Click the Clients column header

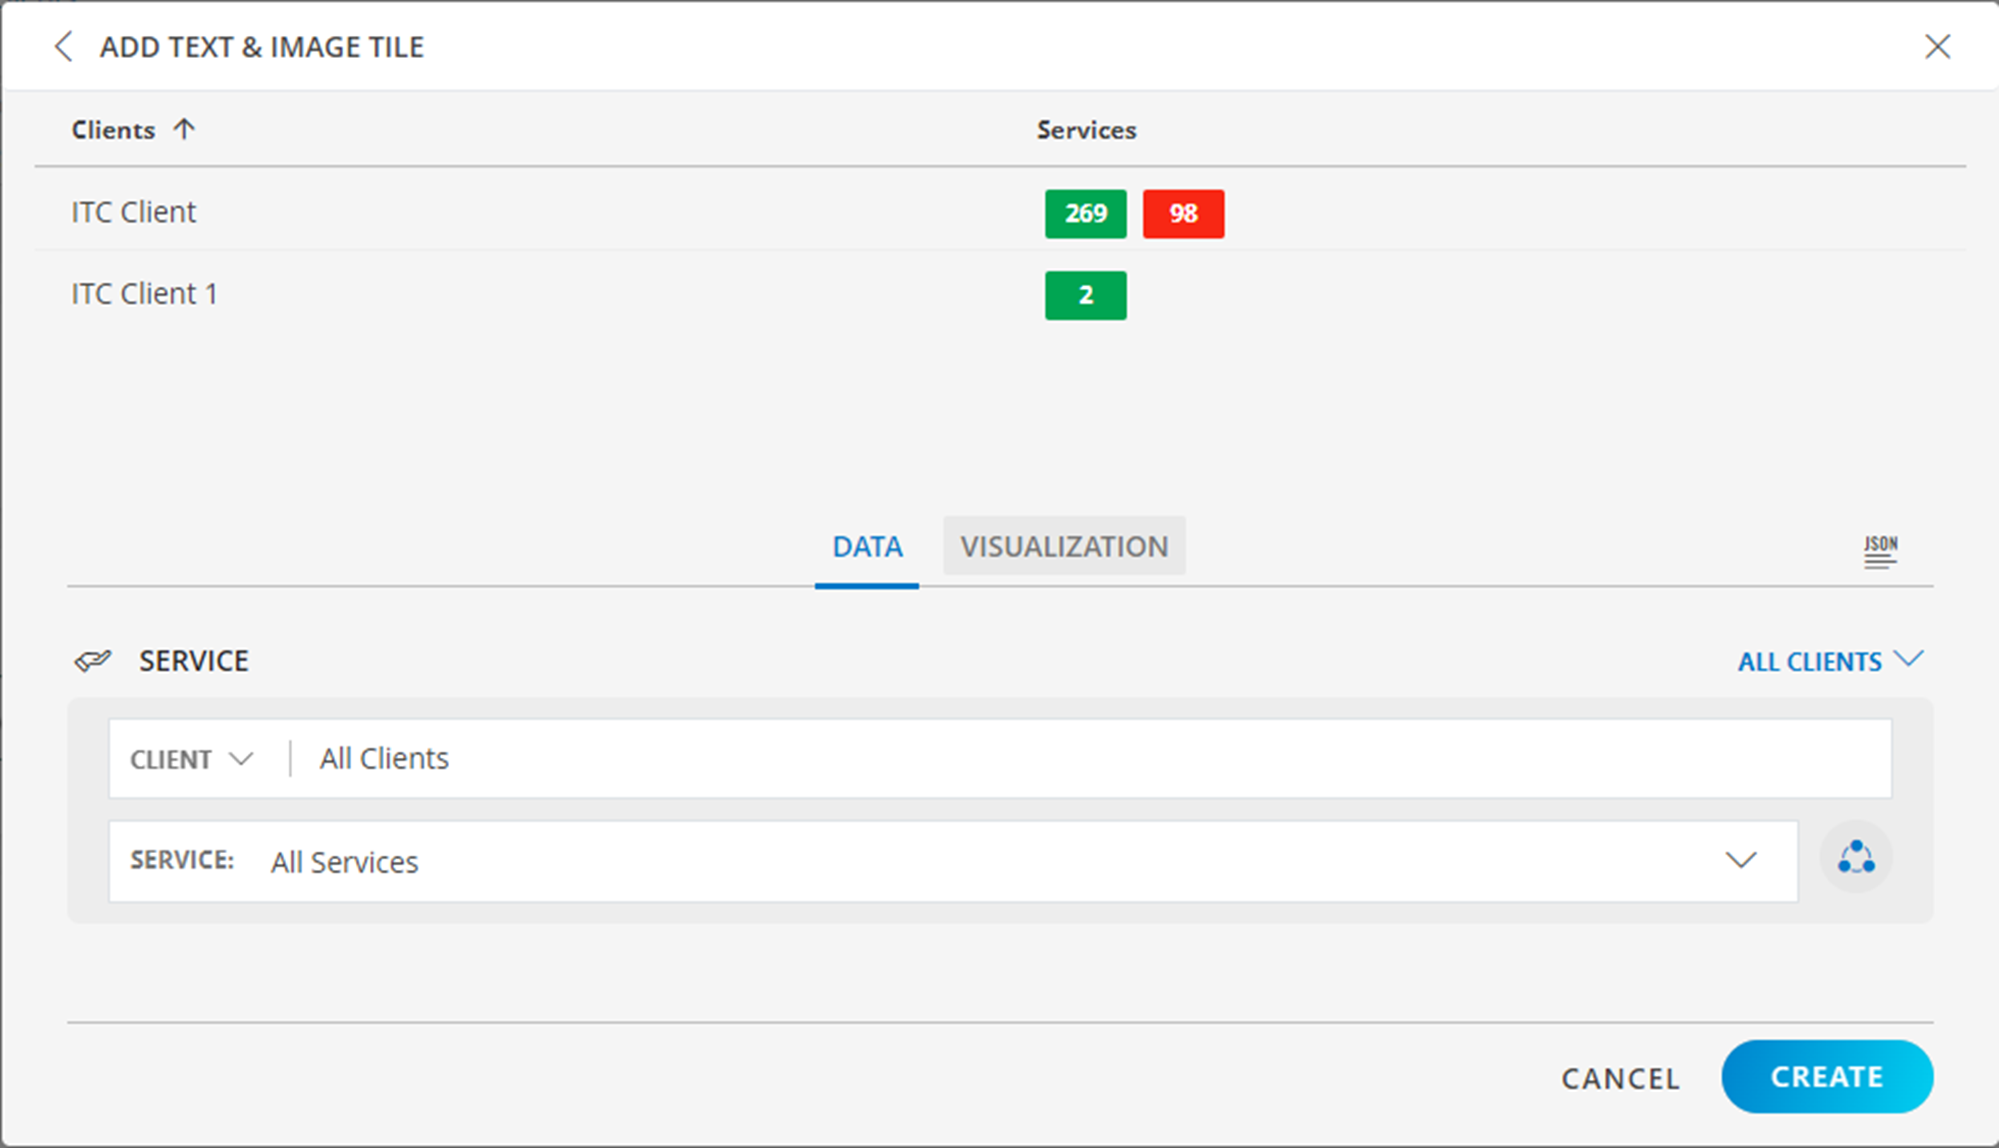point(113,128)
